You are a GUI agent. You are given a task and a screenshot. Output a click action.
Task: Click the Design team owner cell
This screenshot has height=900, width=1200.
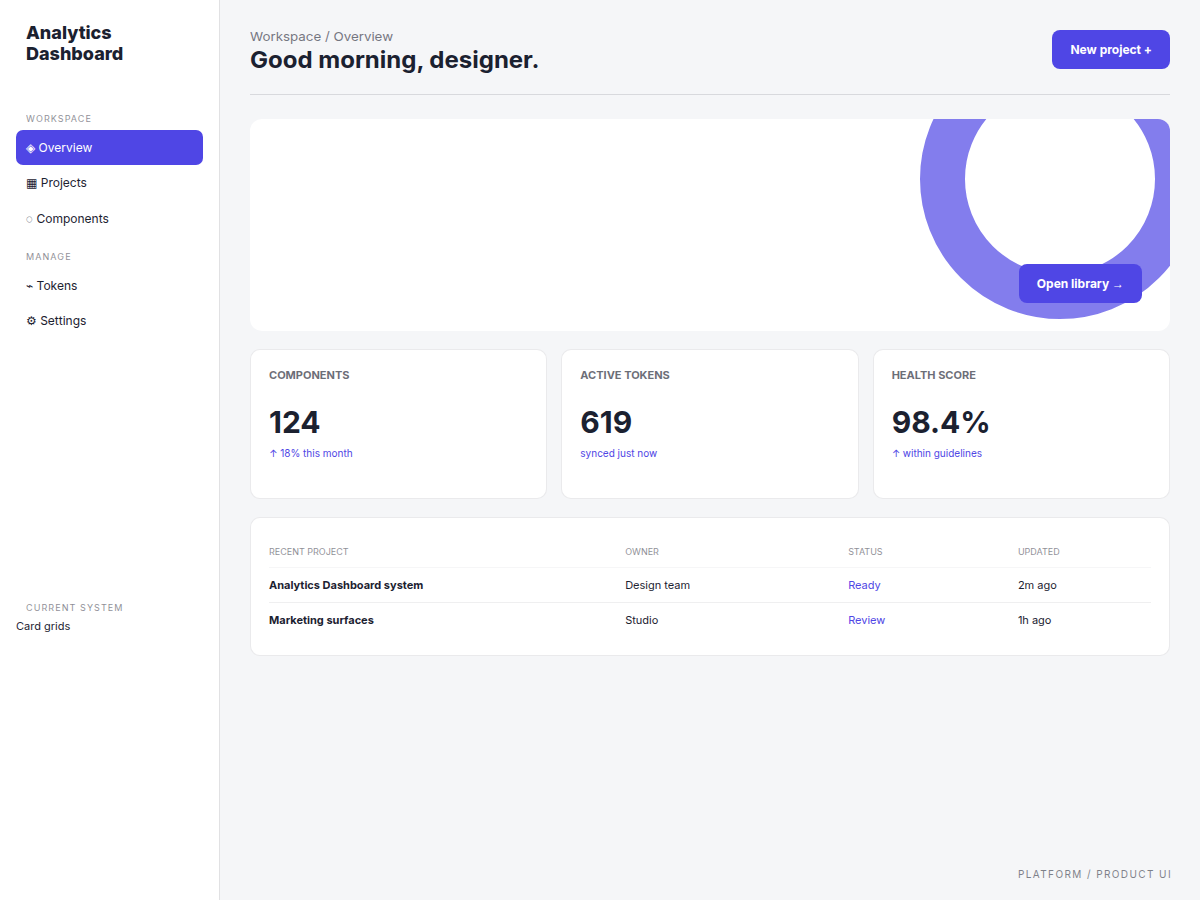(x=657, y=585)
